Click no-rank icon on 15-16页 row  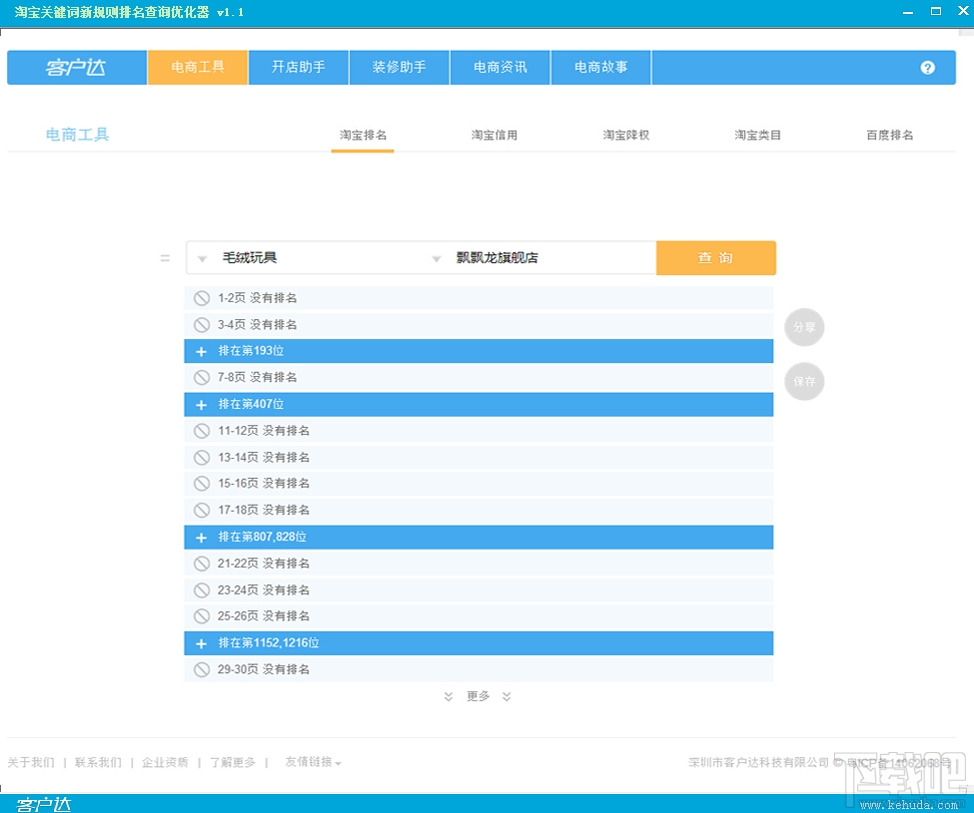click(x=201, y=483)
